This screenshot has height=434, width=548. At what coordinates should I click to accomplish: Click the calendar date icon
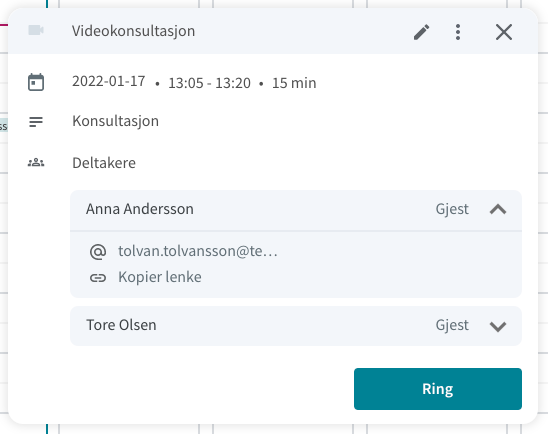(36, 82)
